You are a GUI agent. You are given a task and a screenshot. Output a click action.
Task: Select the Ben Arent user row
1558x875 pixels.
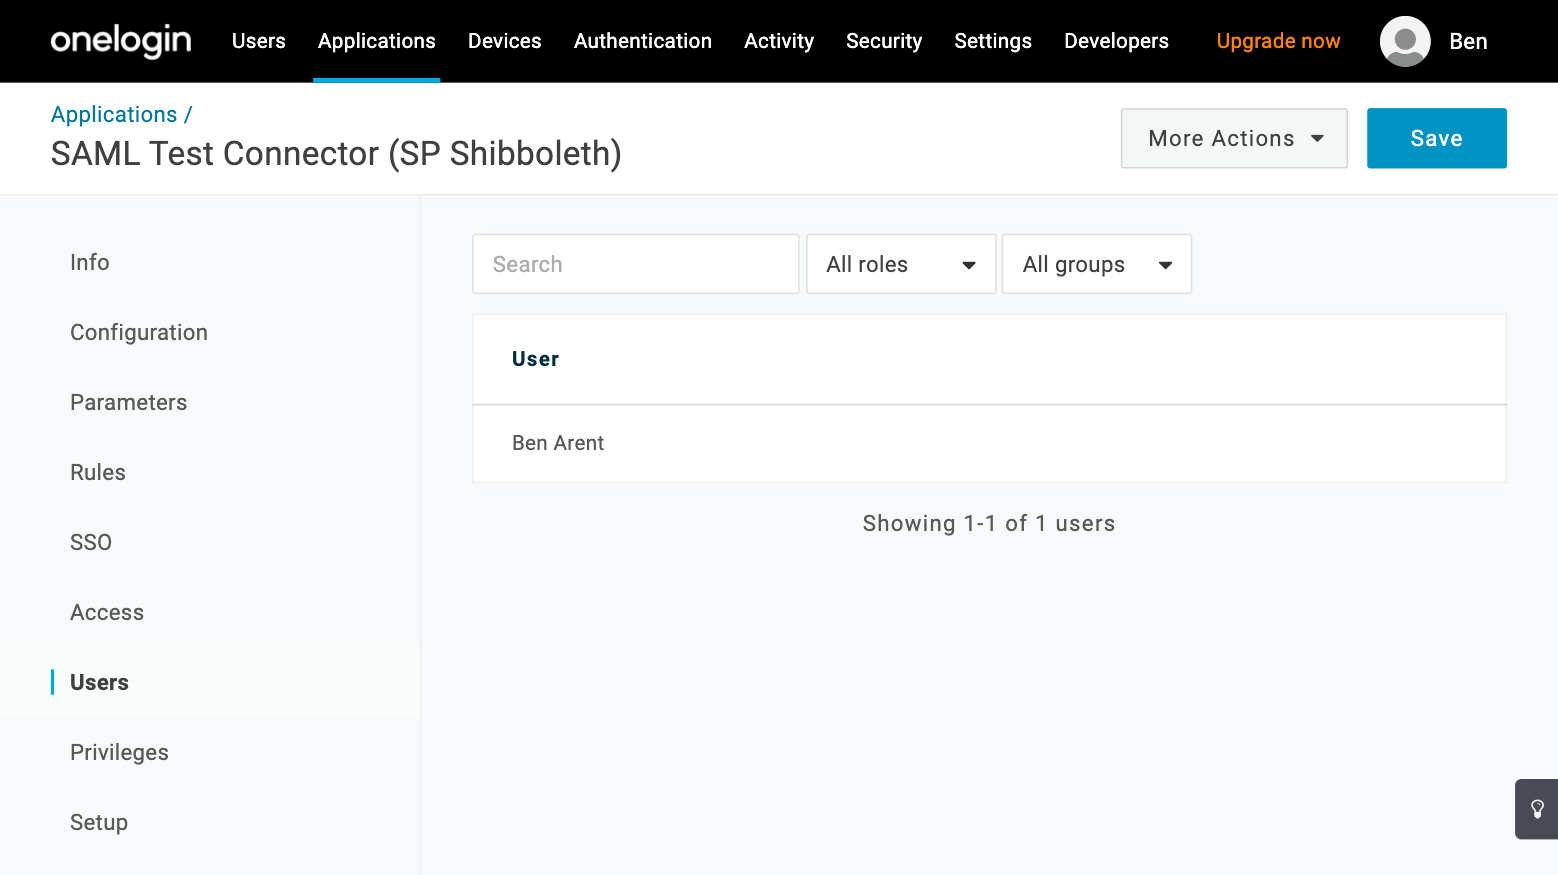[x=558, y=443]
